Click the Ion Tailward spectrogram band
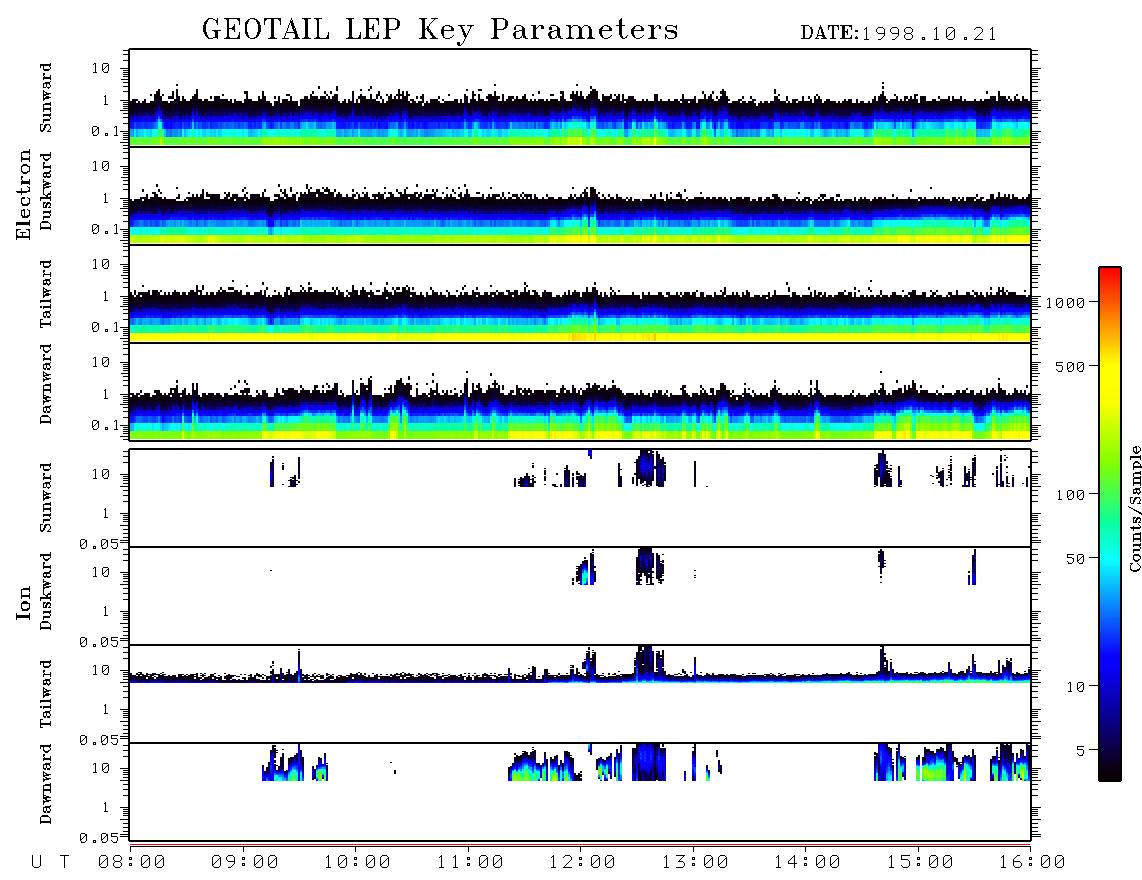This screenshot has height=880, width=1142. coord(580,676)
